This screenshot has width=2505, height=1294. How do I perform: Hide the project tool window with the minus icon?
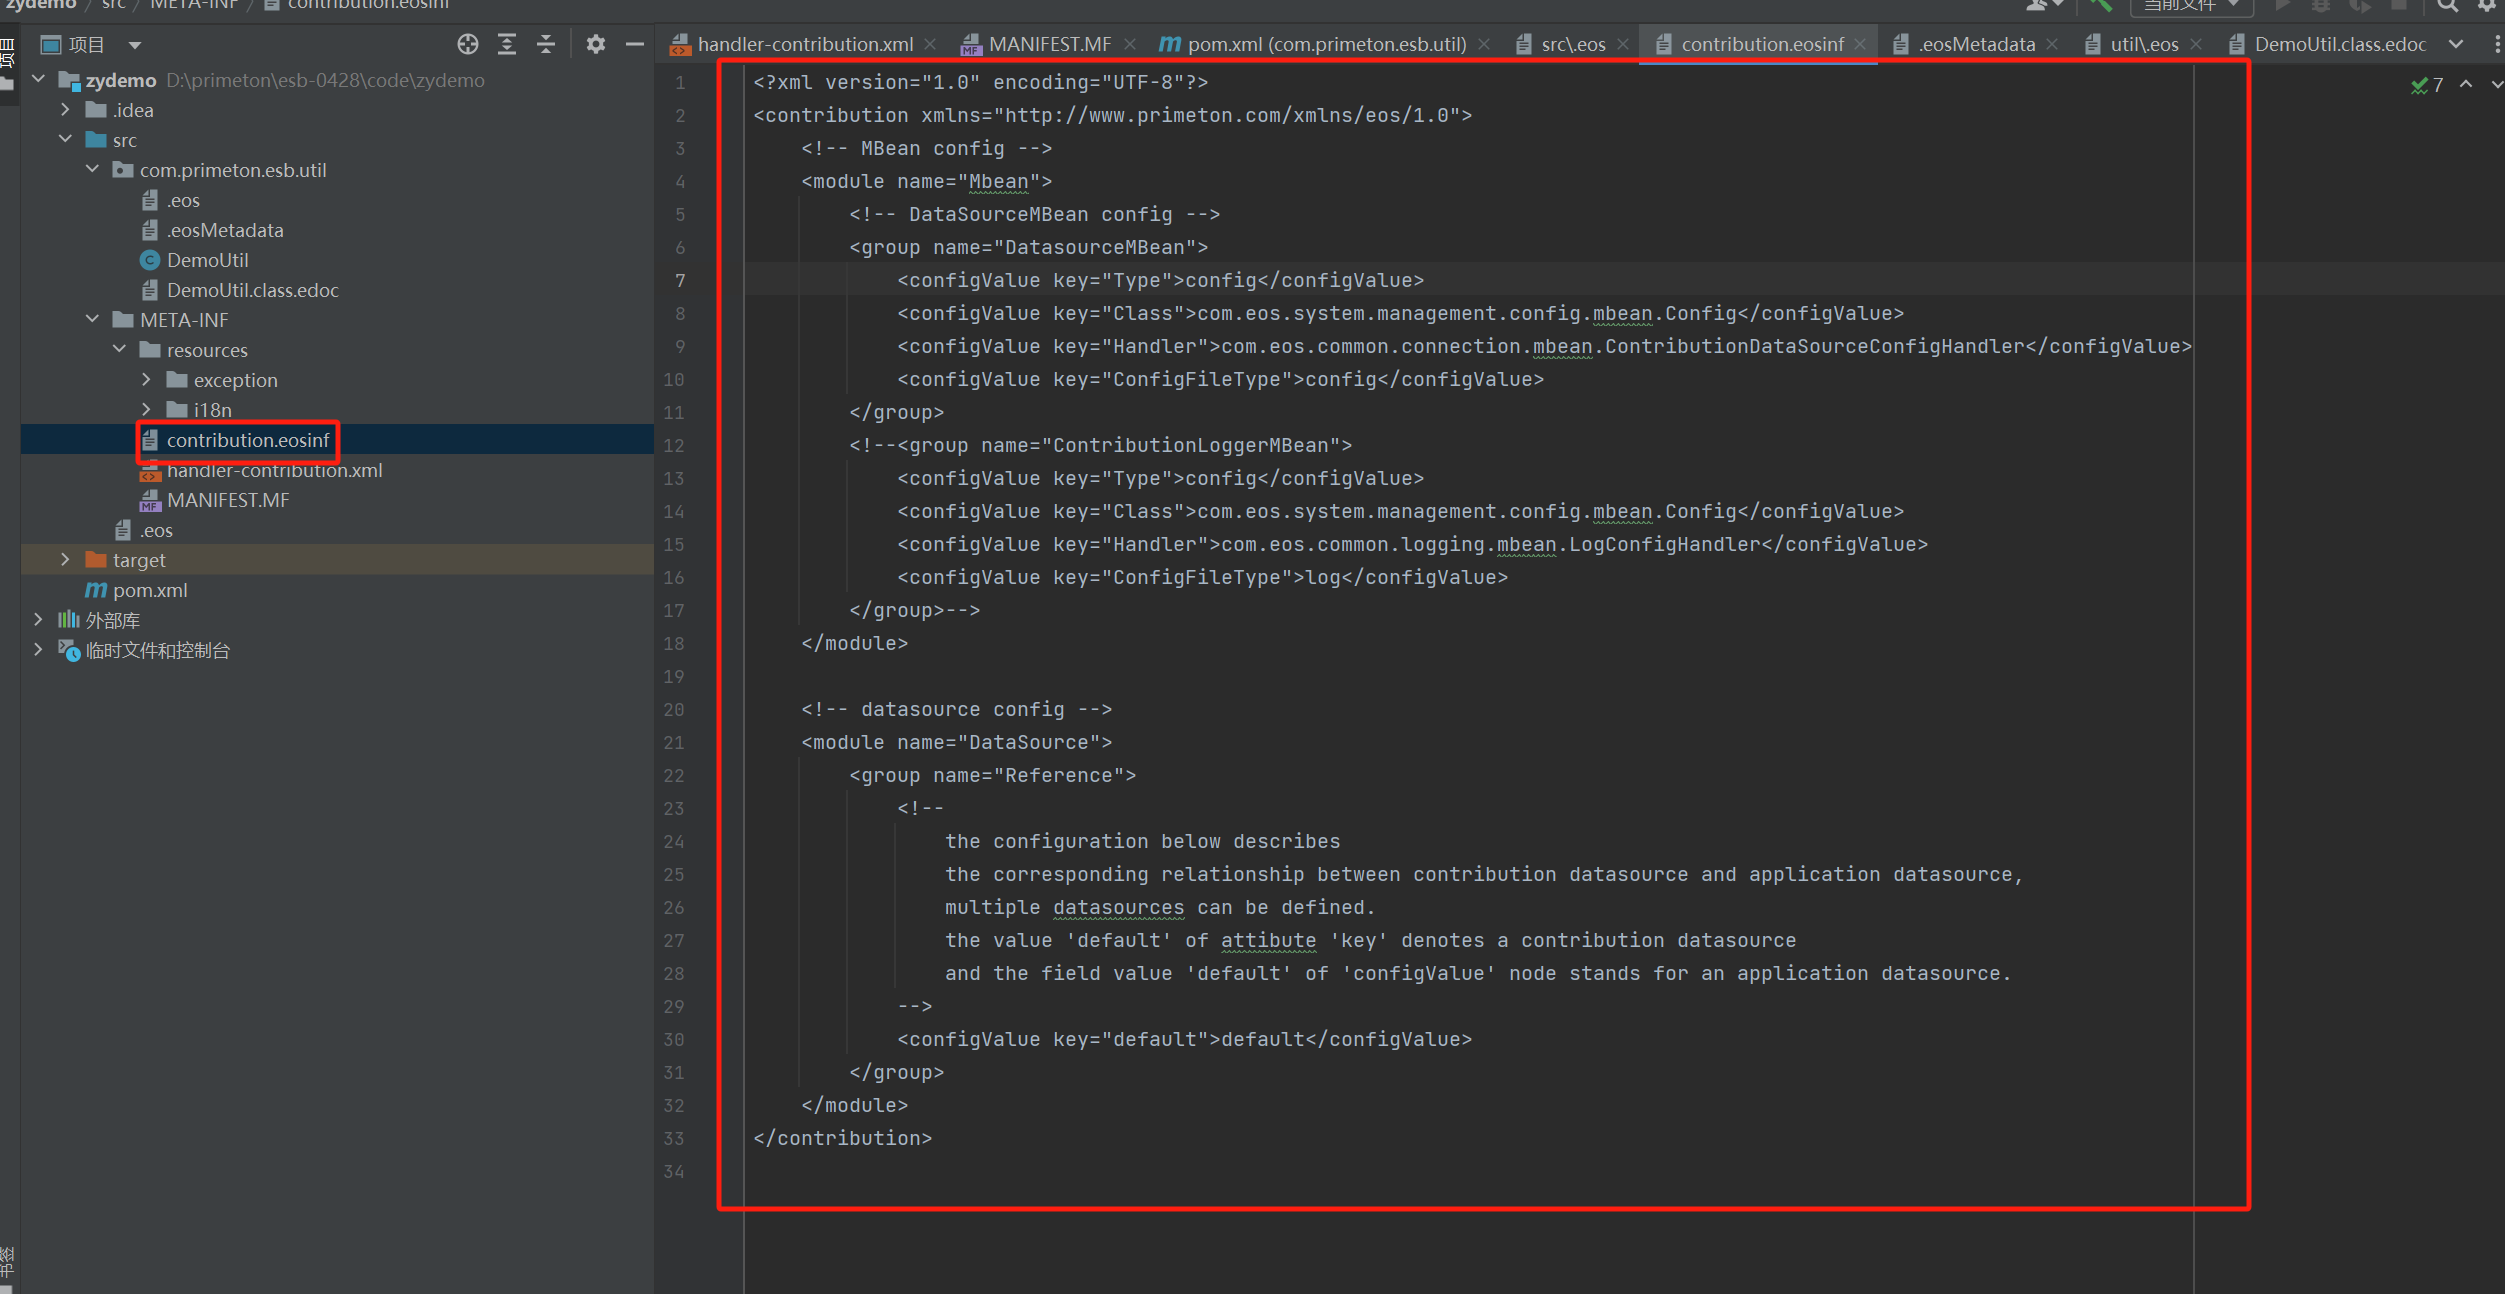pos(634,44)
